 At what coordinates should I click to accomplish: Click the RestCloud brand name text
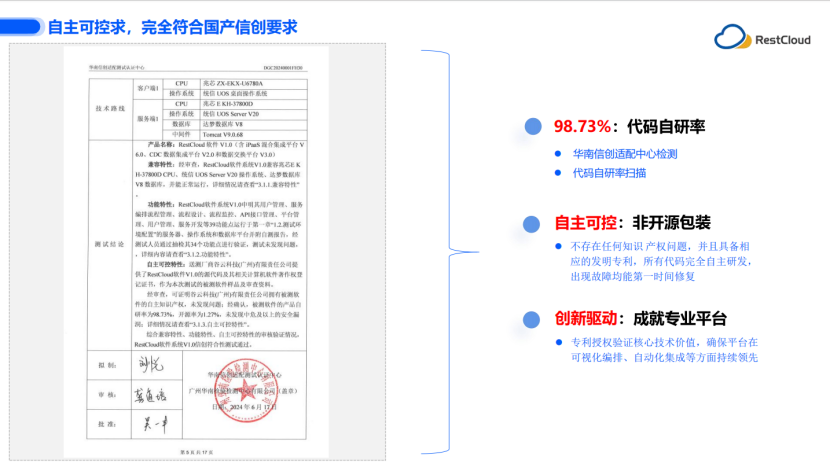coord(784,40)
